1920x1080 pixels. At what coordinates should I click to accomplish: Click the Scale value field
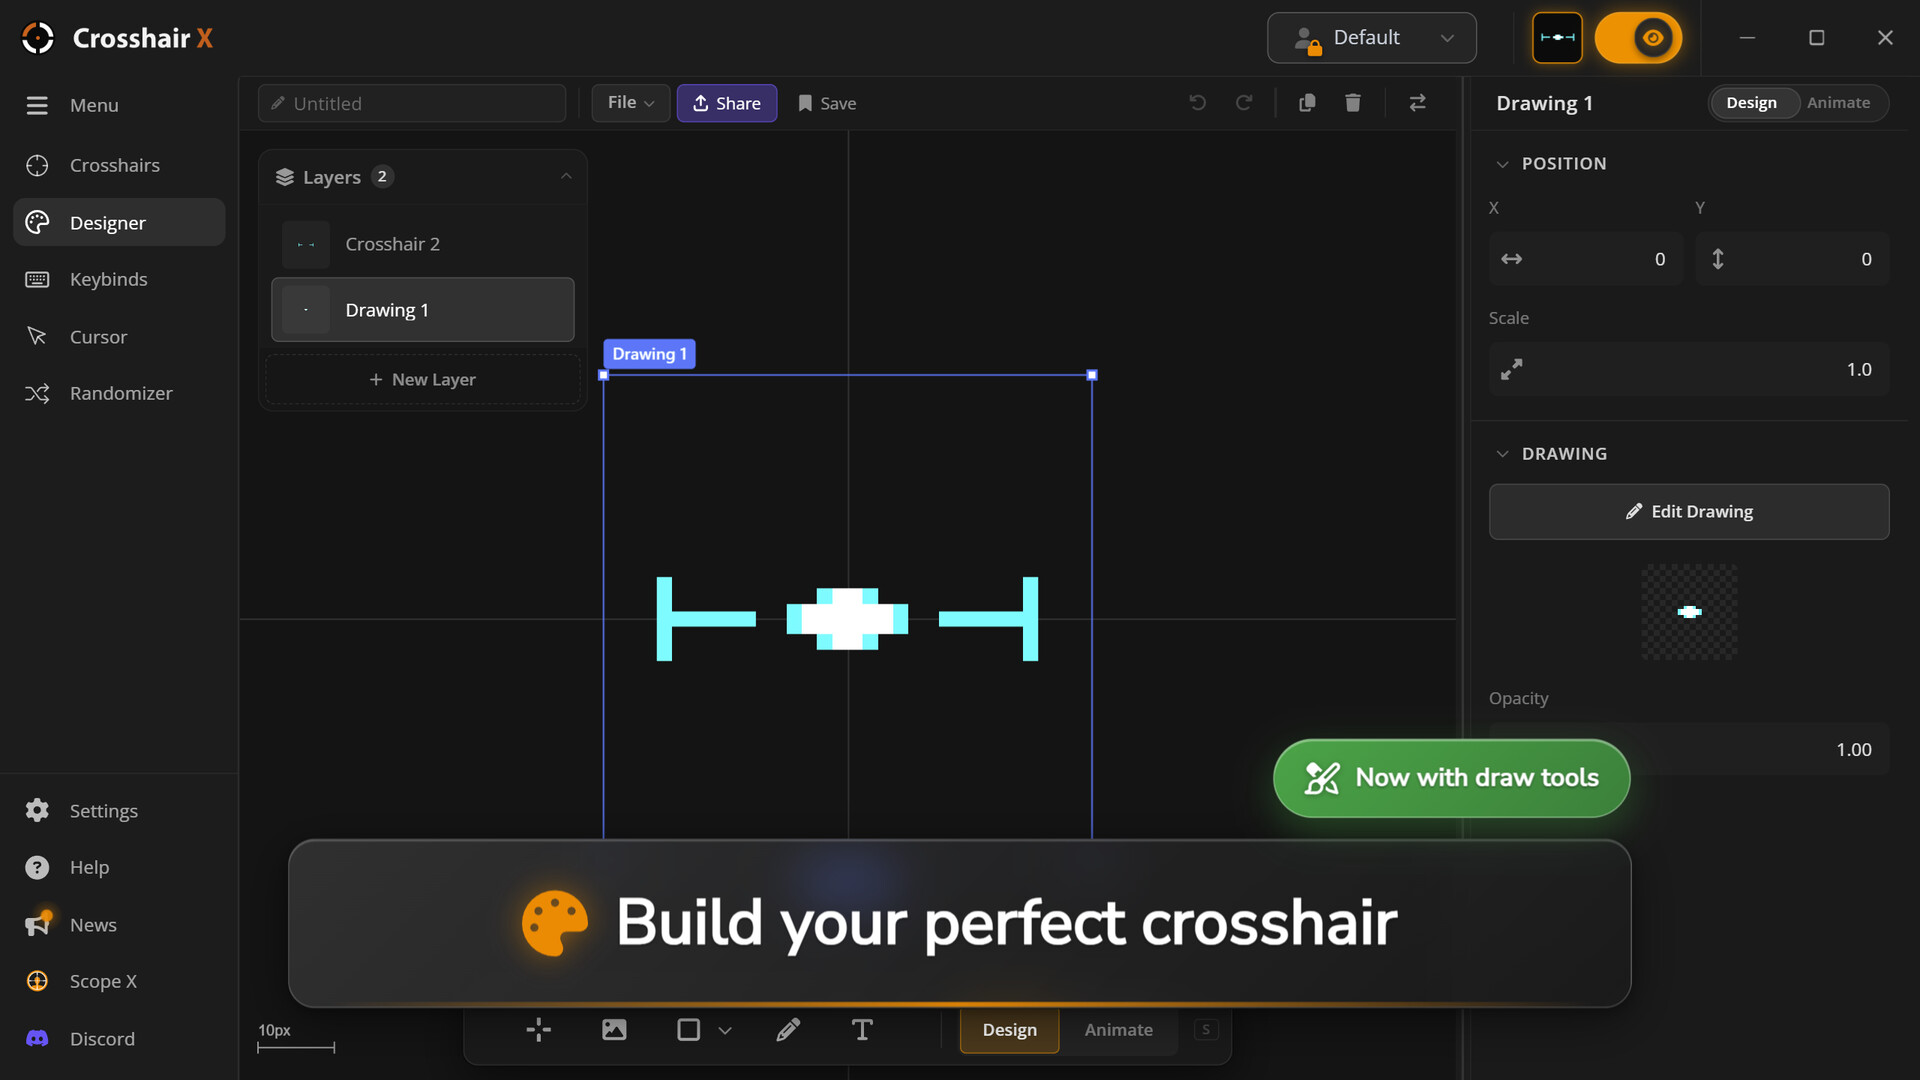click(1689, 370)
